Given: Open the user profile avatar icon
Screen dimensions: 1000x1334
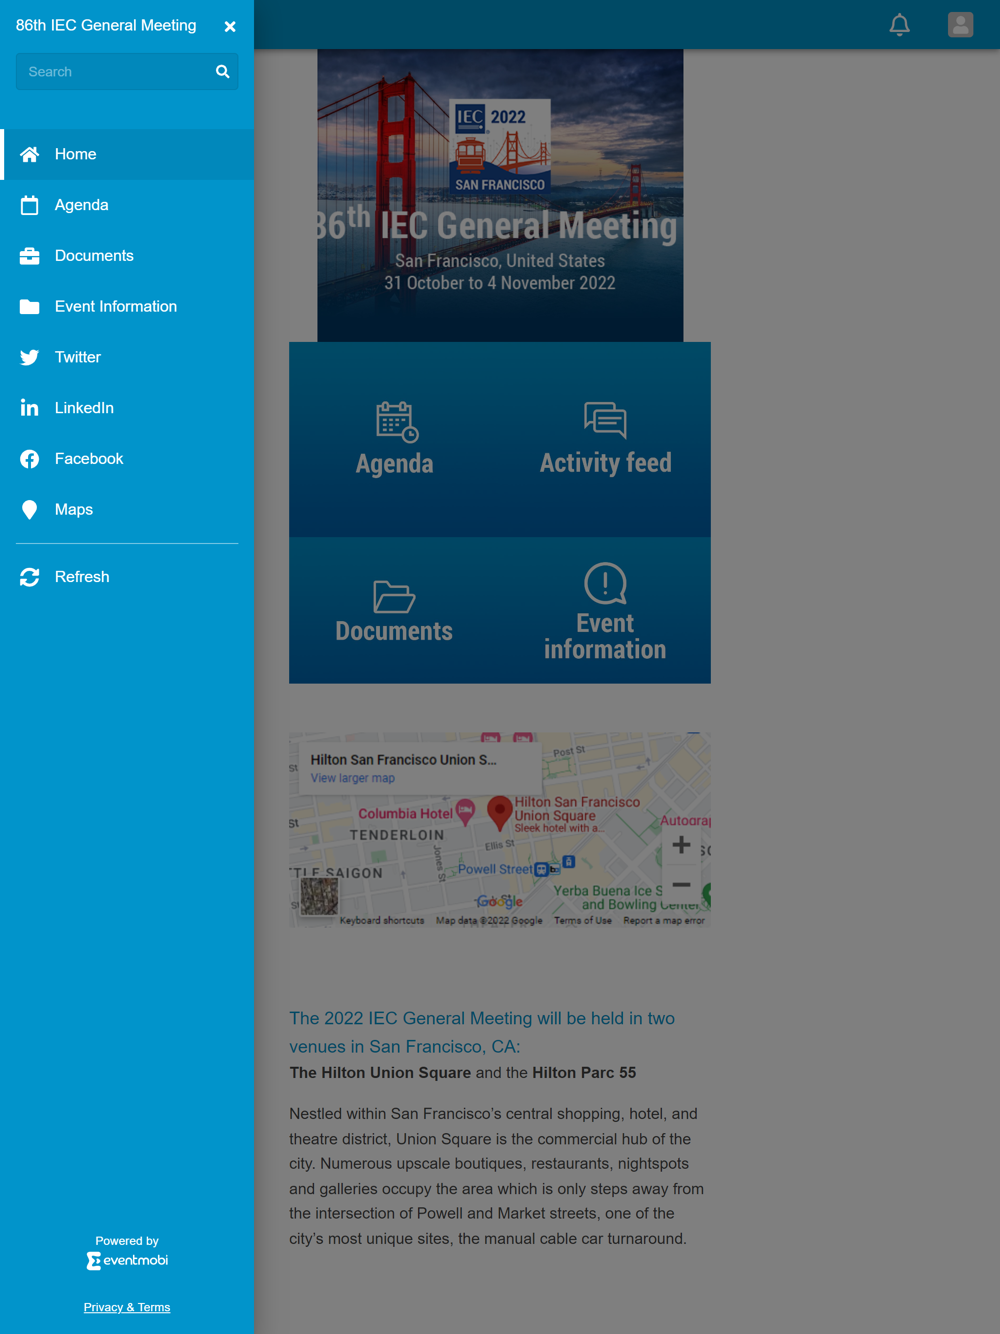Looking at the screenshot, I should click(961, 25).
